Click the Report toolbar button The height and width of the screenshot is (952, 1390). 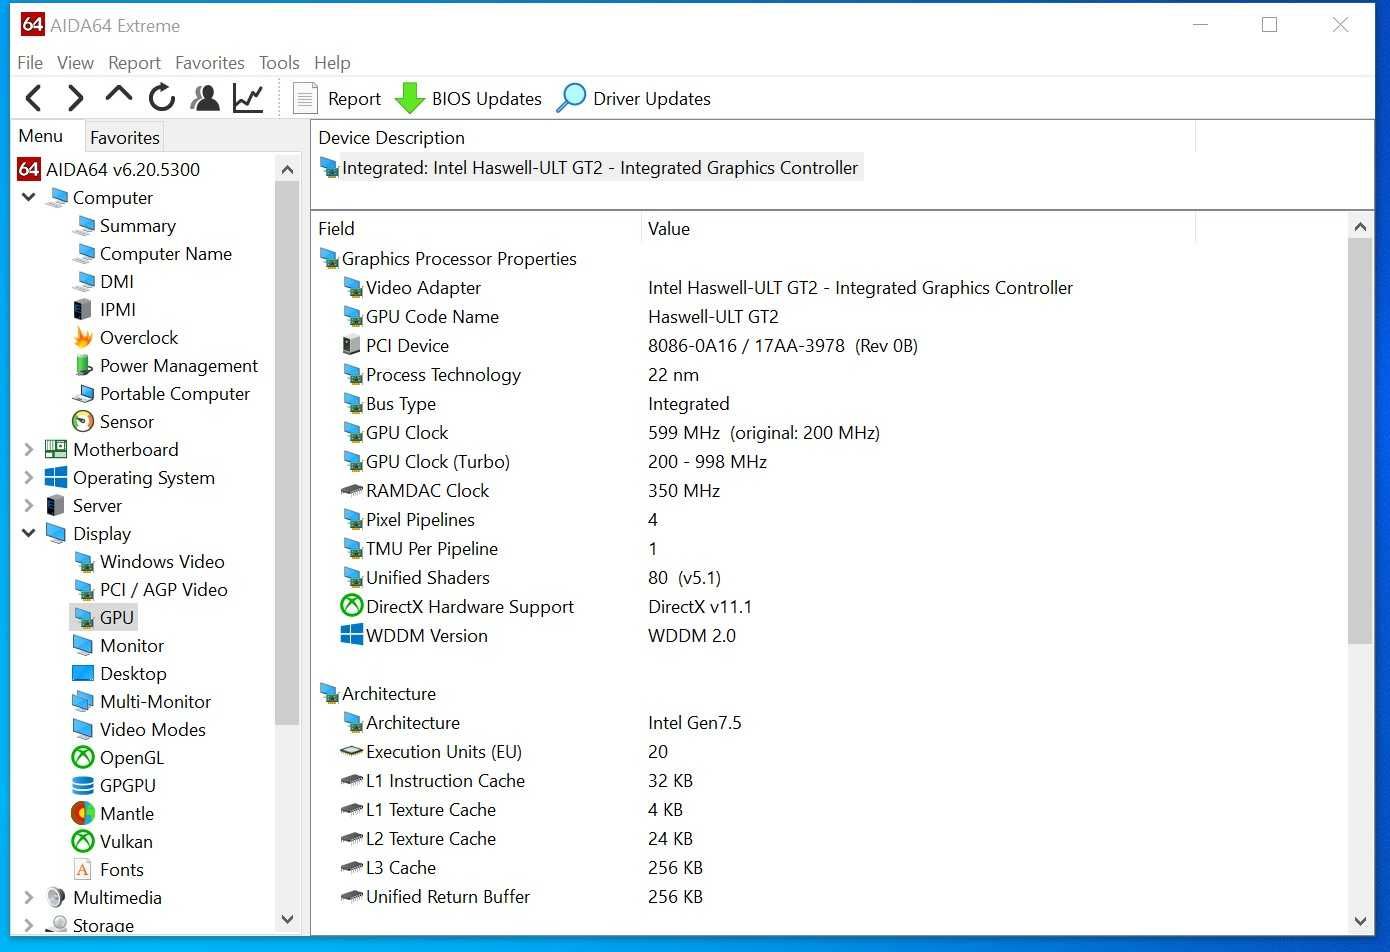click(337, 98)
